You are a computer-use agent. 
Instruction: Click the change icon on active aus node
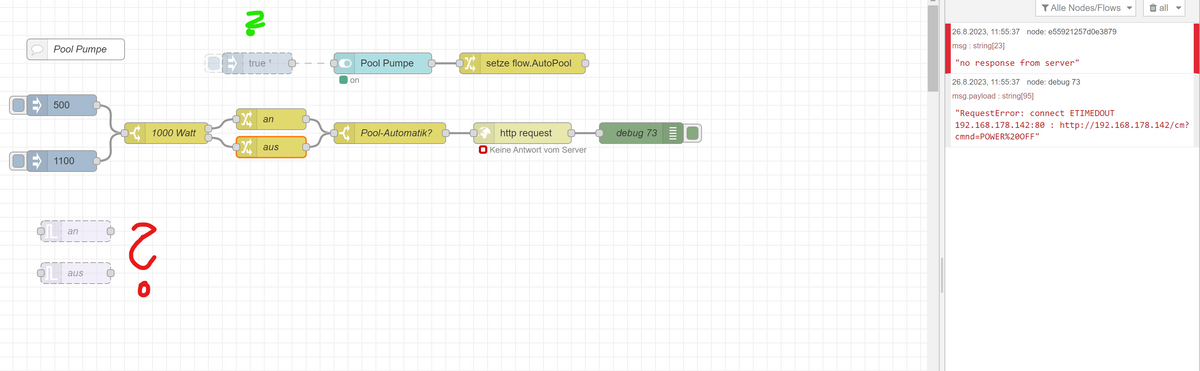tap(246, 147)
